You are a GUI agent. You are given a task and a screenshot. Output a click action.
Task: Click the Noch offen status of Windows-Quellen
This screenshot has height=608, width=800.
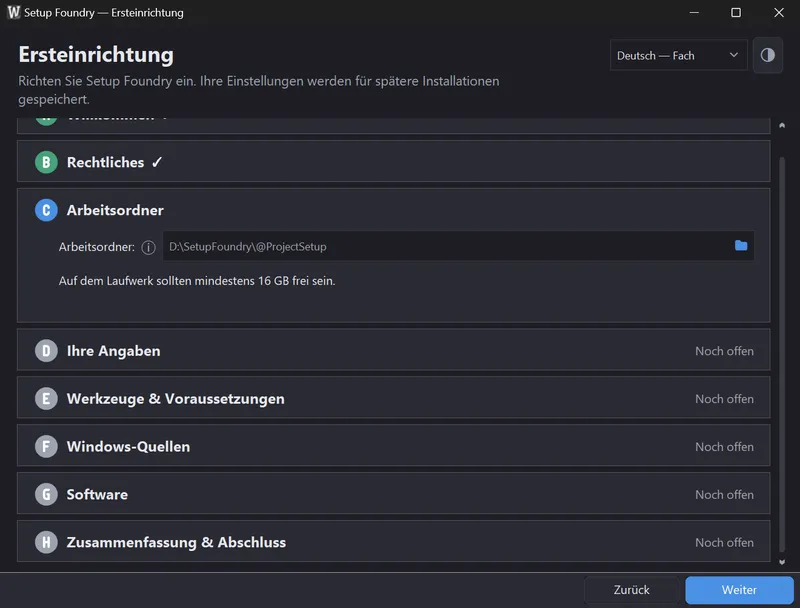724,447
